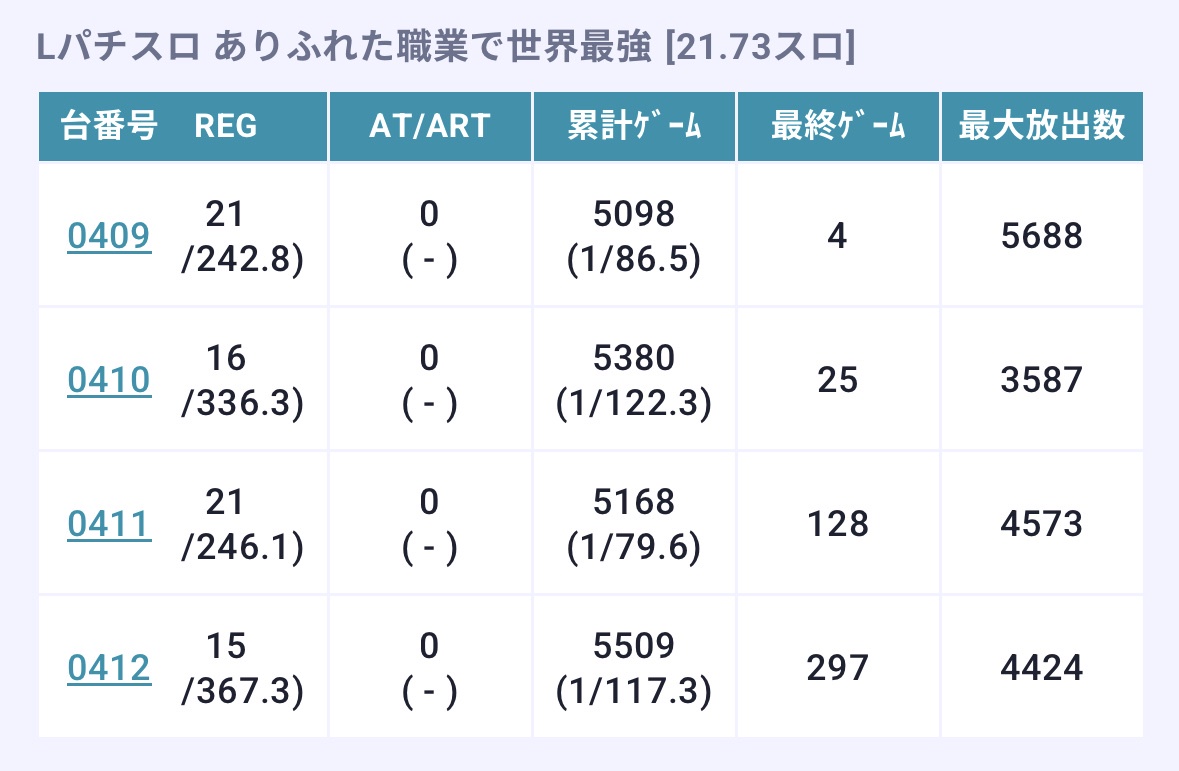Click REG count 16 for machine 0410

226,358
